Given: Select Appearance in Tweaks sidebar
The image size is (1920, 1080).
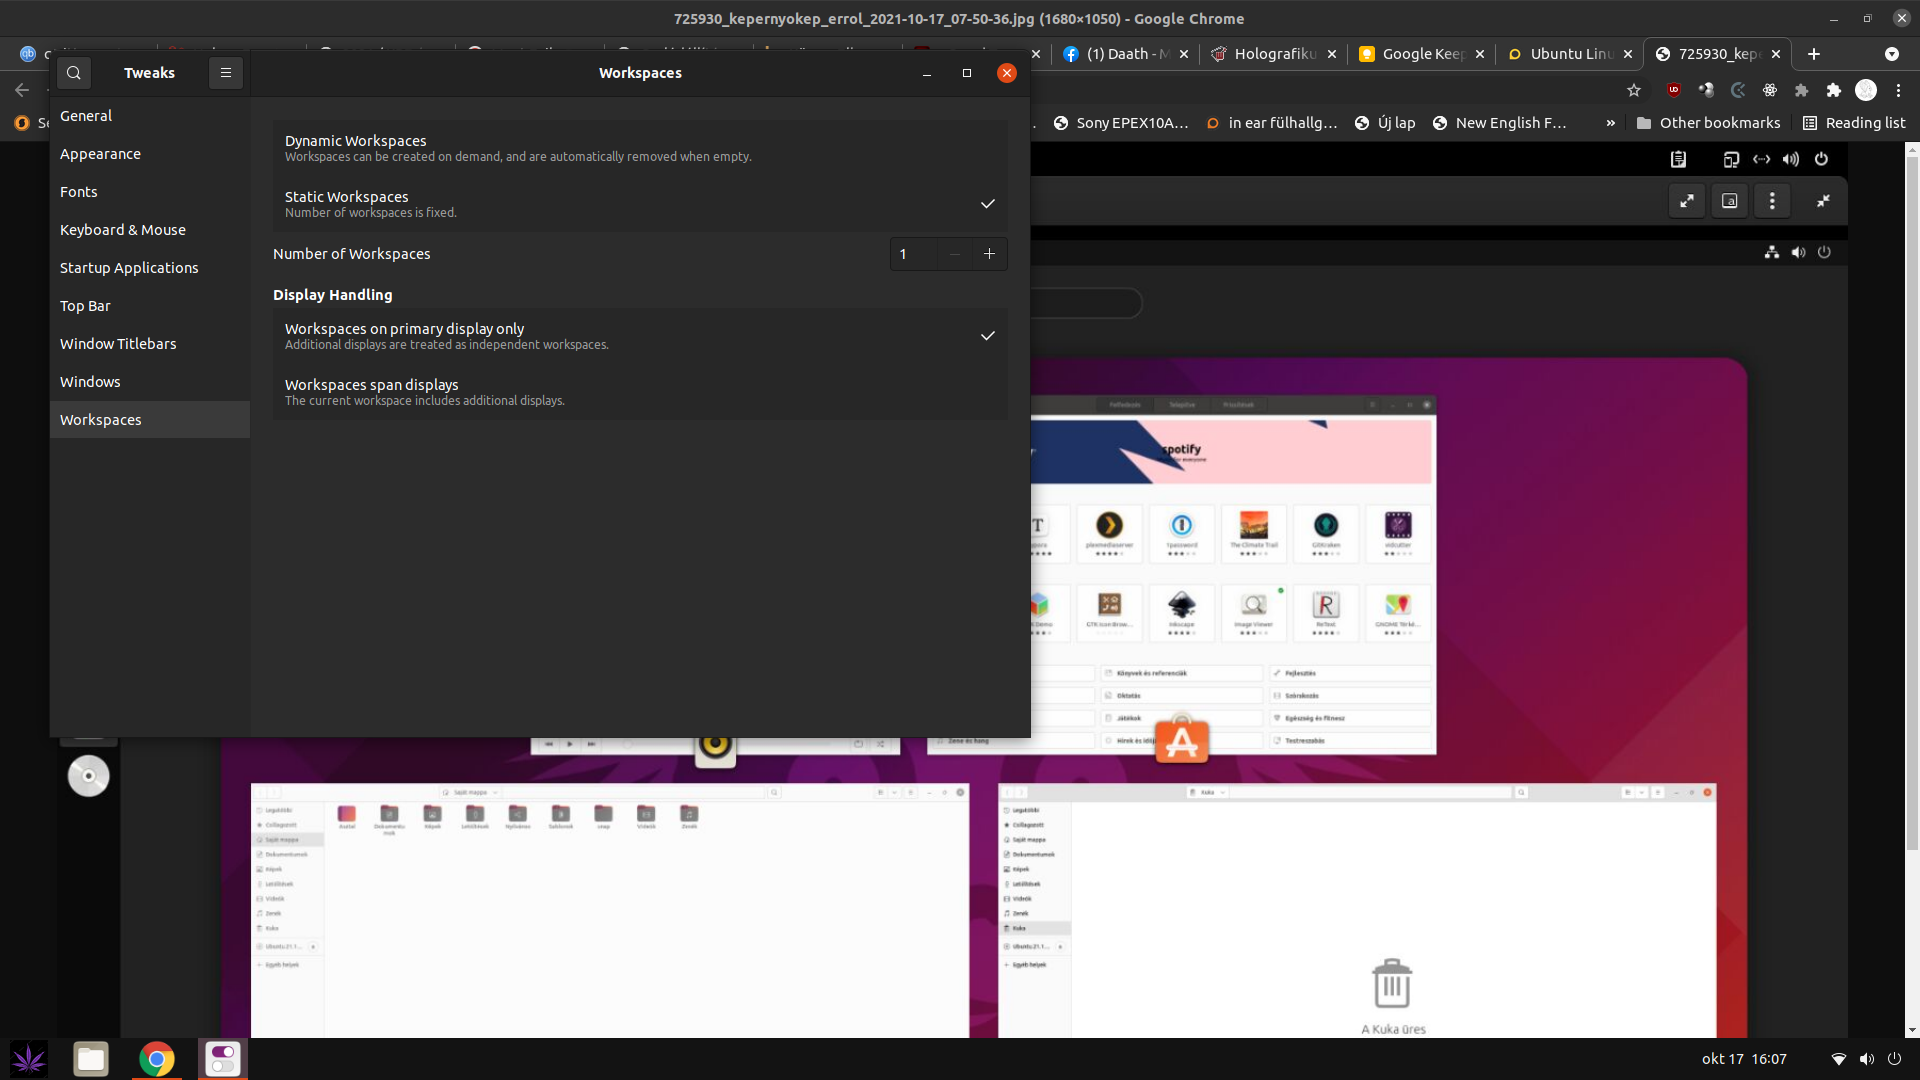Looking at the screenshot, I should pyautogui.click(x=150, y=154).
